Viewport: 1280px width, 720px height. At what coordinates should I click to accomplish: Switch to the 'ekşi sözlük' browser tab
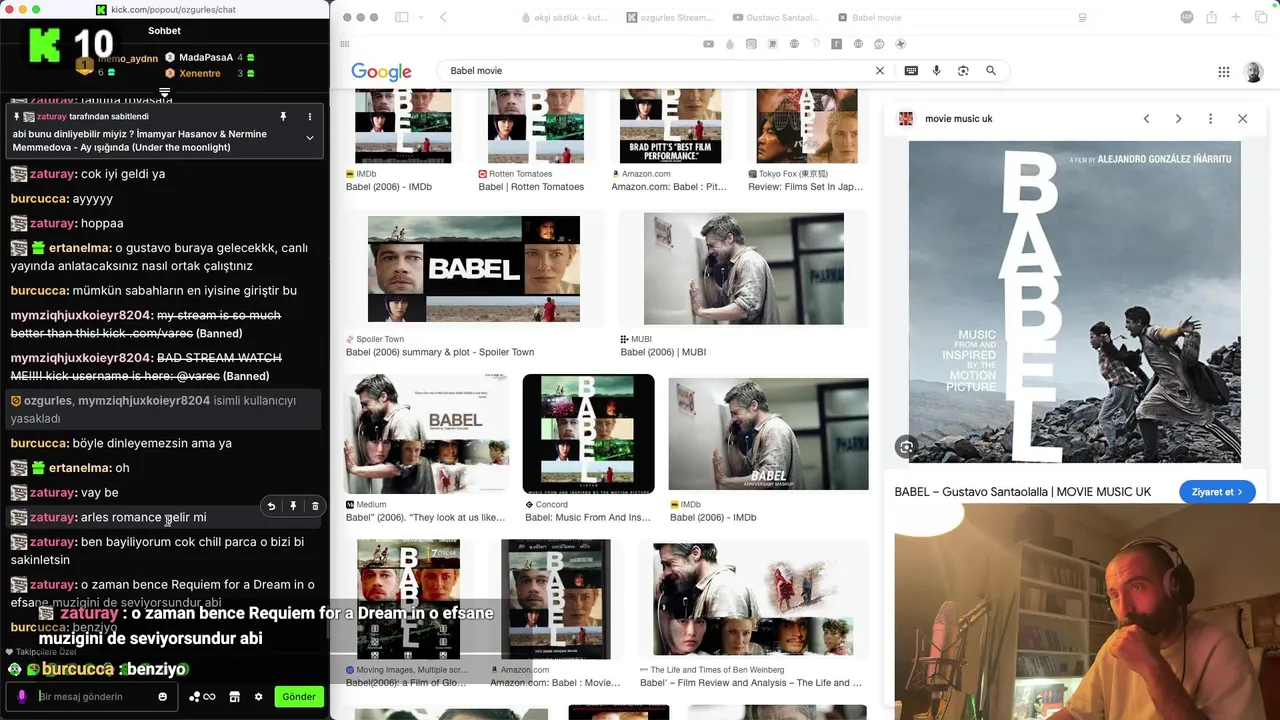click(x=565, y=18)
